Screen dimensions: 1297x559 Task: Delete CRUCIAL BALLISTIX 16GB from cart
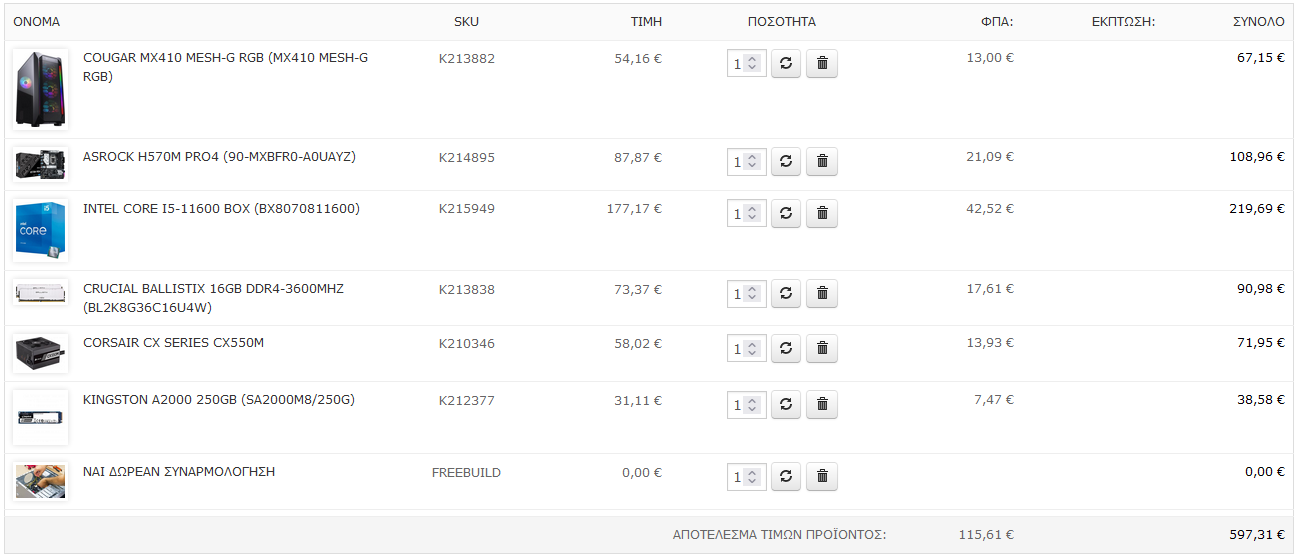pos(822,293)
